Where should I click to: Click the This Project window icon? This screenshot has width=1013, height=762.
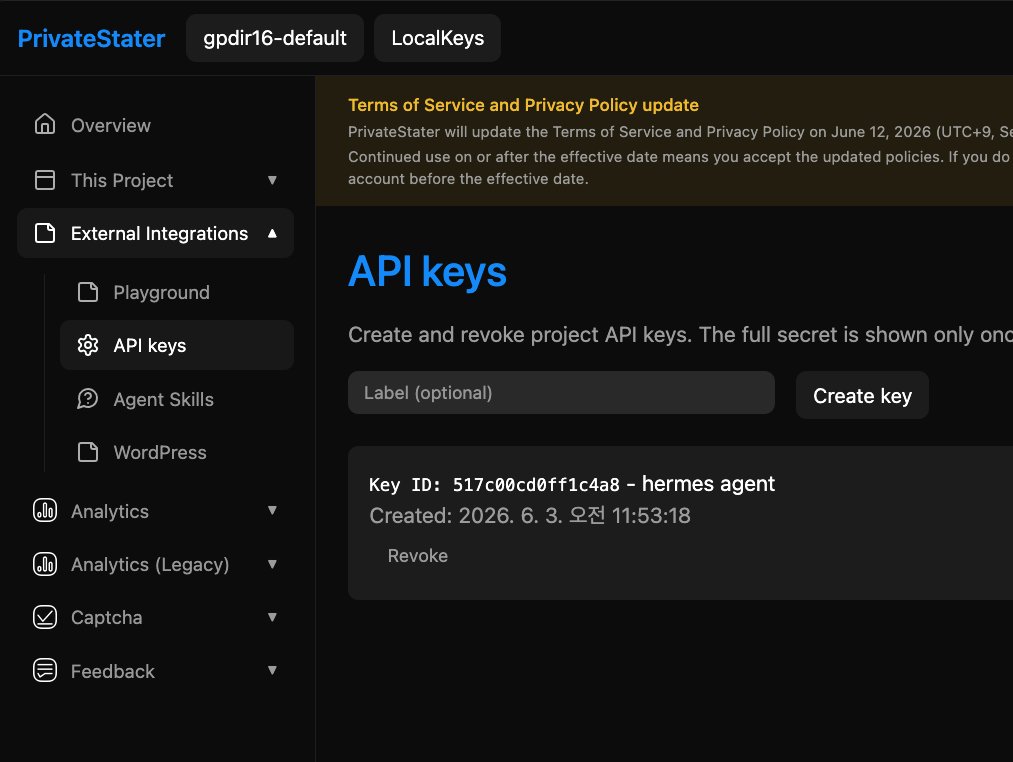[45, 180]
